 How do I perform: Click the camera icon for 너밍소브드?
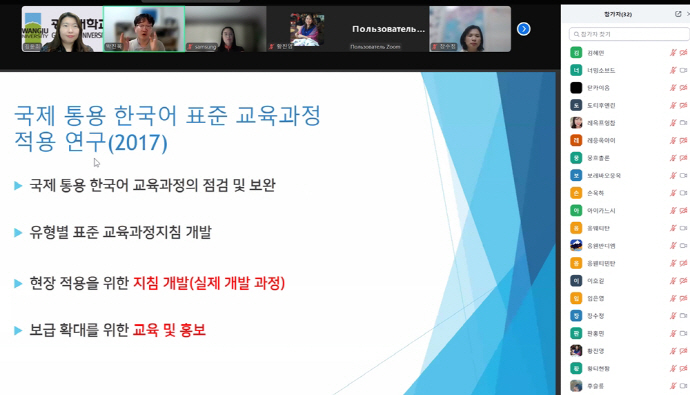683,70
